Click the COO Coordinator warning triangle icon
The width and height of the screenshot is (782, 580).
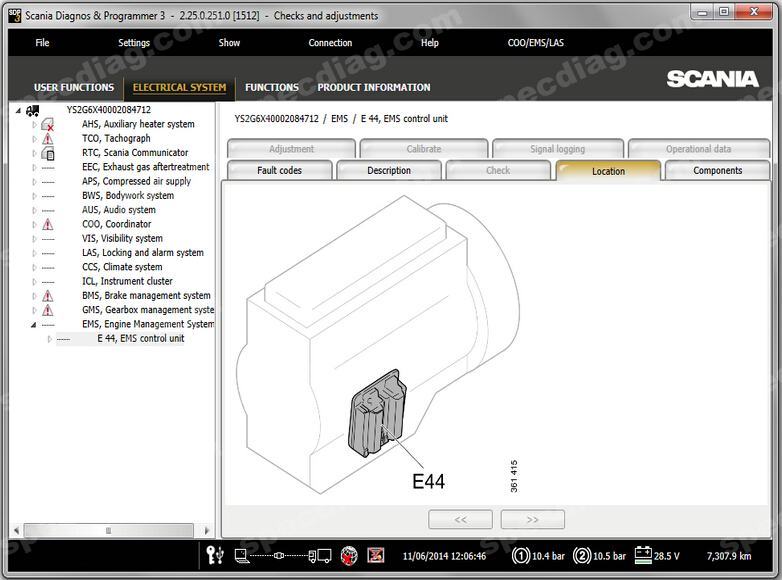click(x=47, y=225)
